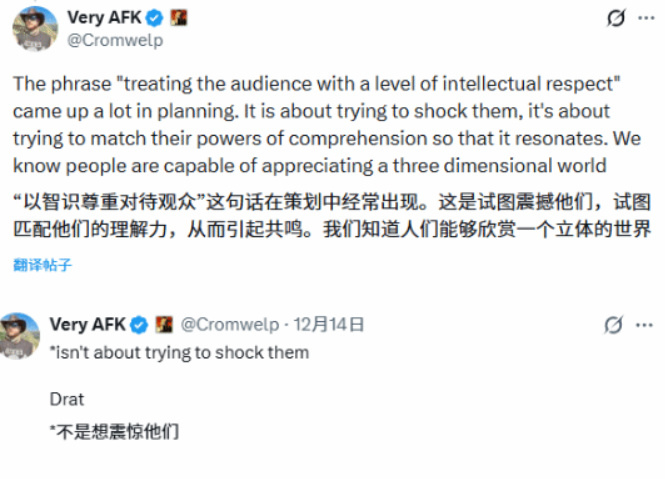Click the Very AFK name on the reply
Viewport: 665px width, 479px height.
coord(88,324)
